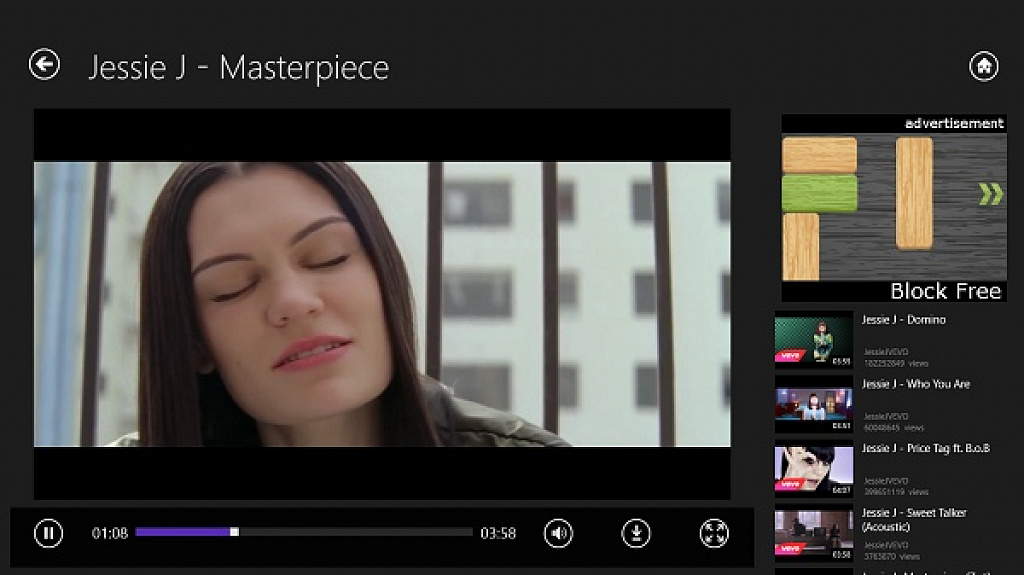Open the Jessie J - Who You Are thumbnail
This screenshot has height=575, width=1024.
coord(814,404)
